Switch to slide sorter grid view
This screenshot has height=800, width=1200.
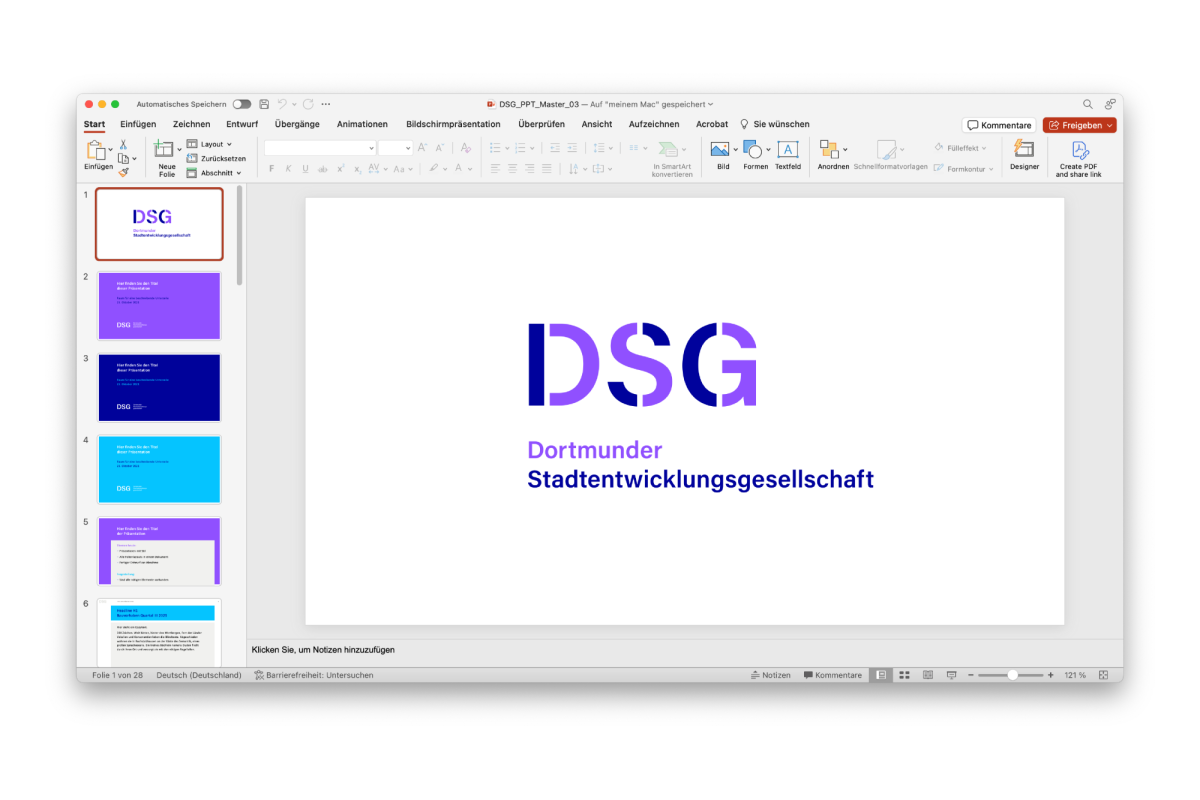pyautogui.click(x=904, y=675)
